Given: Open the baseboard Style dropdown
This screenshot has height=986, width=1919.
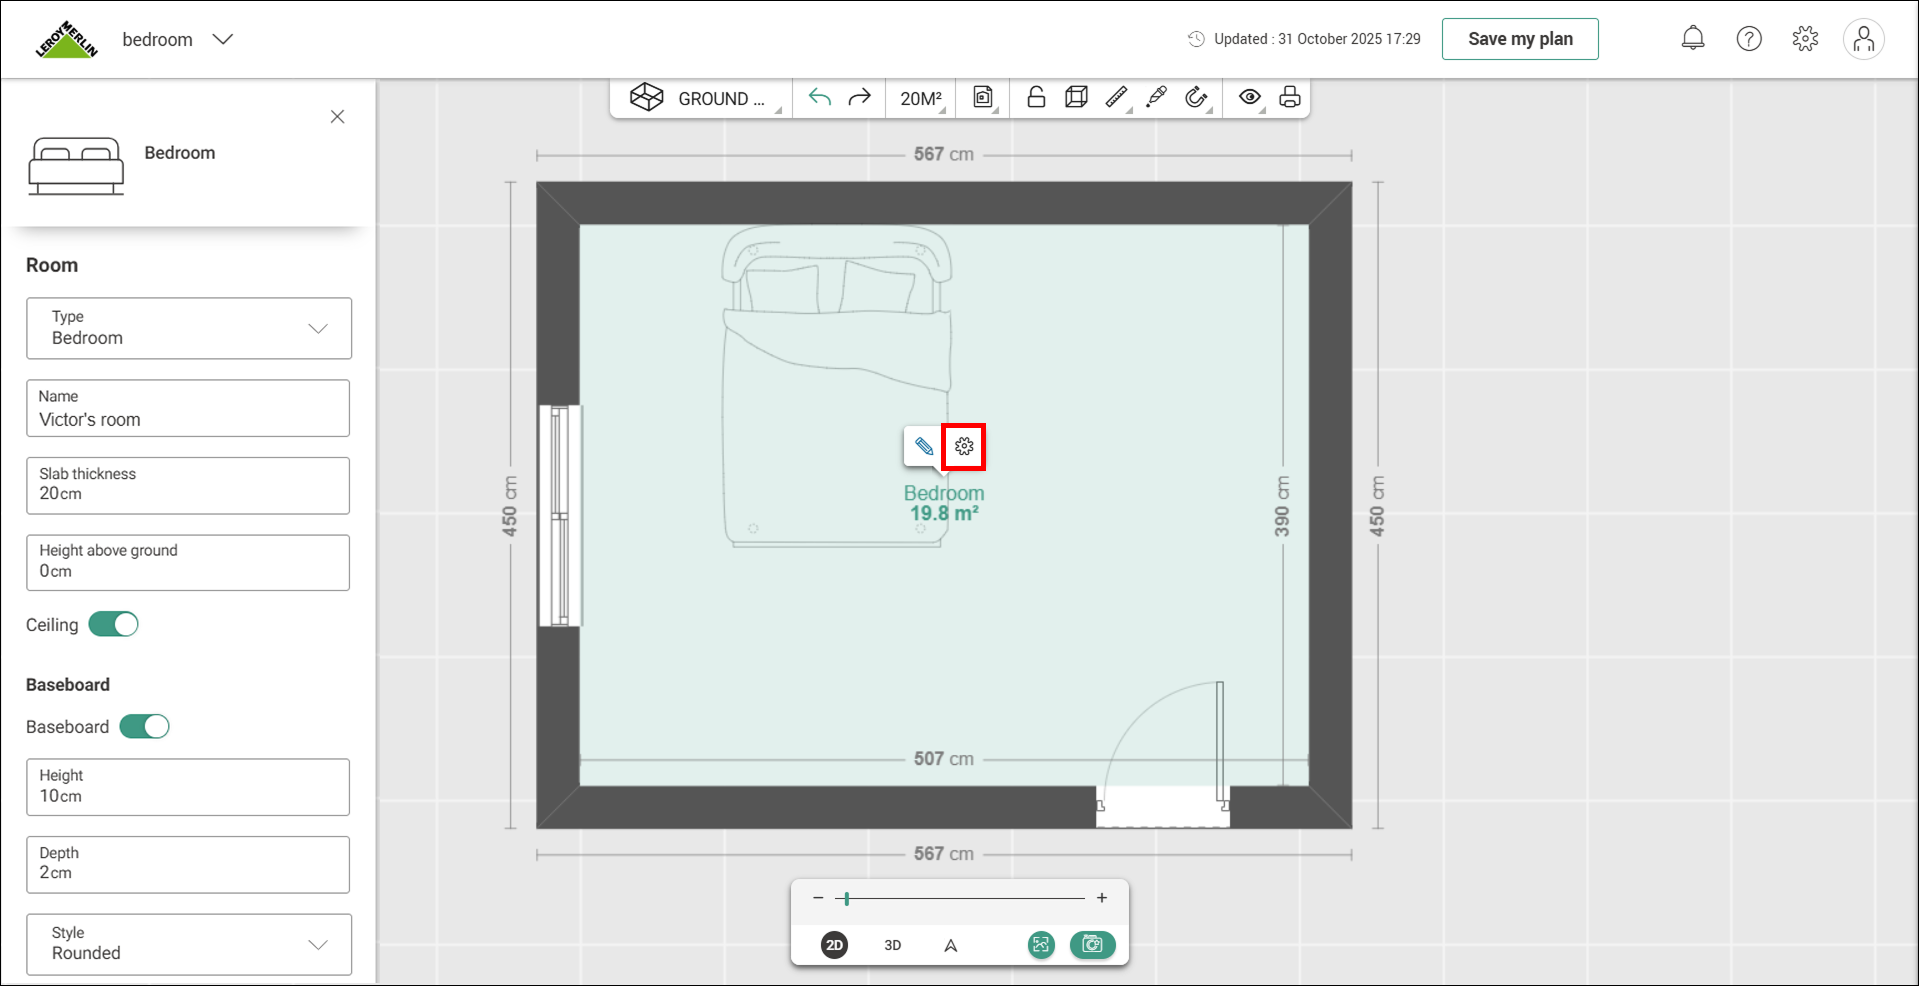Looking at the screenshot, I should (x=189, y=944).
